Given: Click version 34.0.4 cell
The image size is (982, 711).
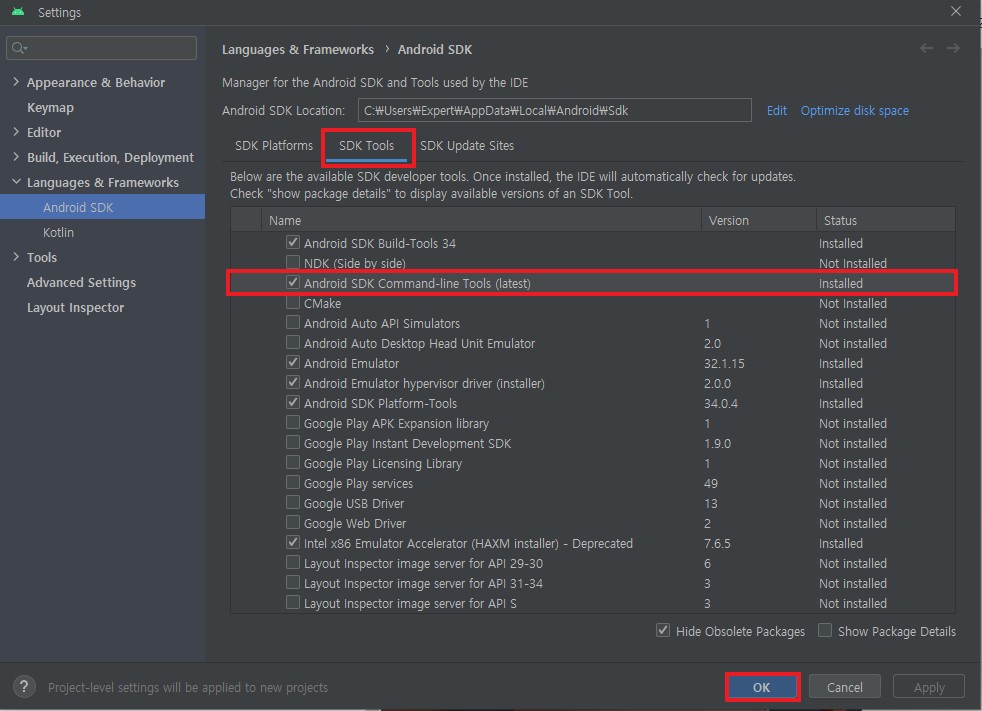Looking at the screenshot, I should 720,403.
